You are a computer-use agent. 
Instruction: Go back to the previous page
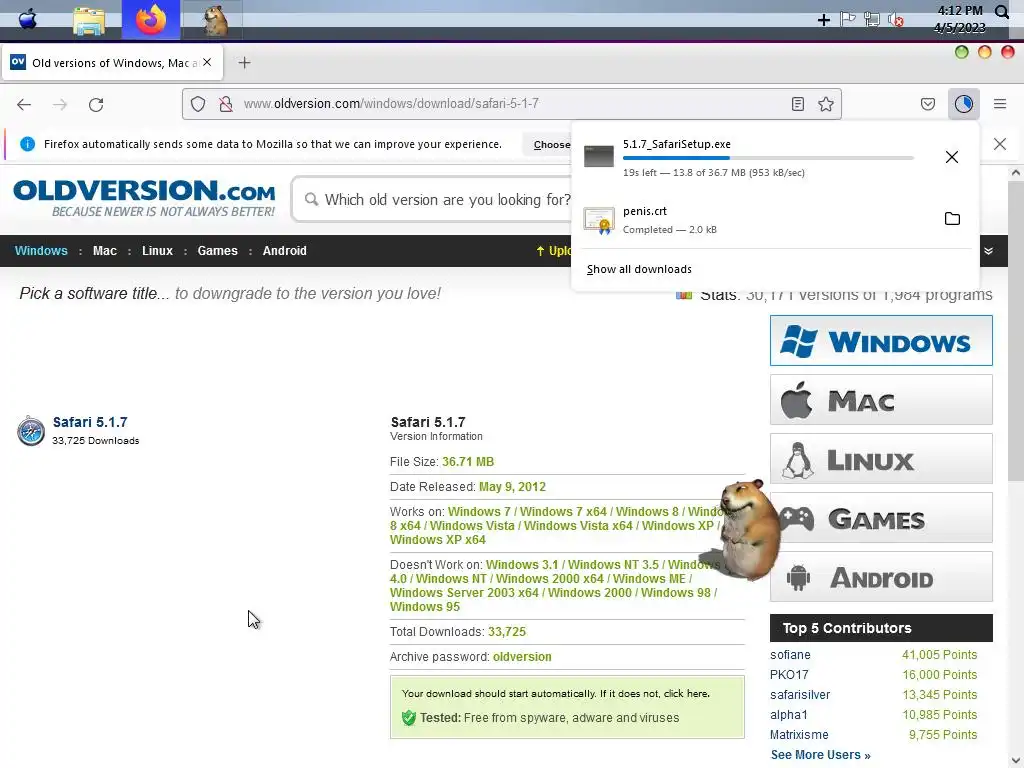click(x=24, y=104)
